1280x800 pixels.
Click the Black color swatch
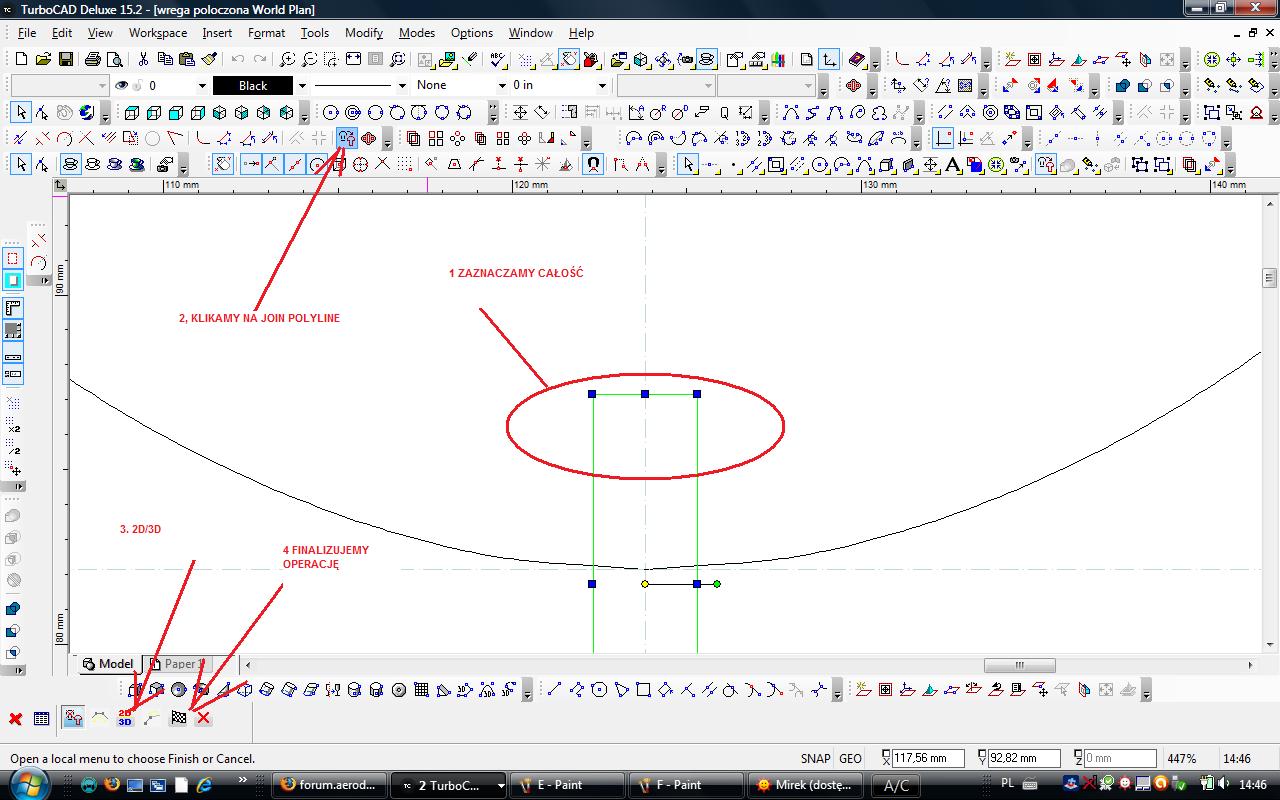pyautogui.click(x=253, y=86)
